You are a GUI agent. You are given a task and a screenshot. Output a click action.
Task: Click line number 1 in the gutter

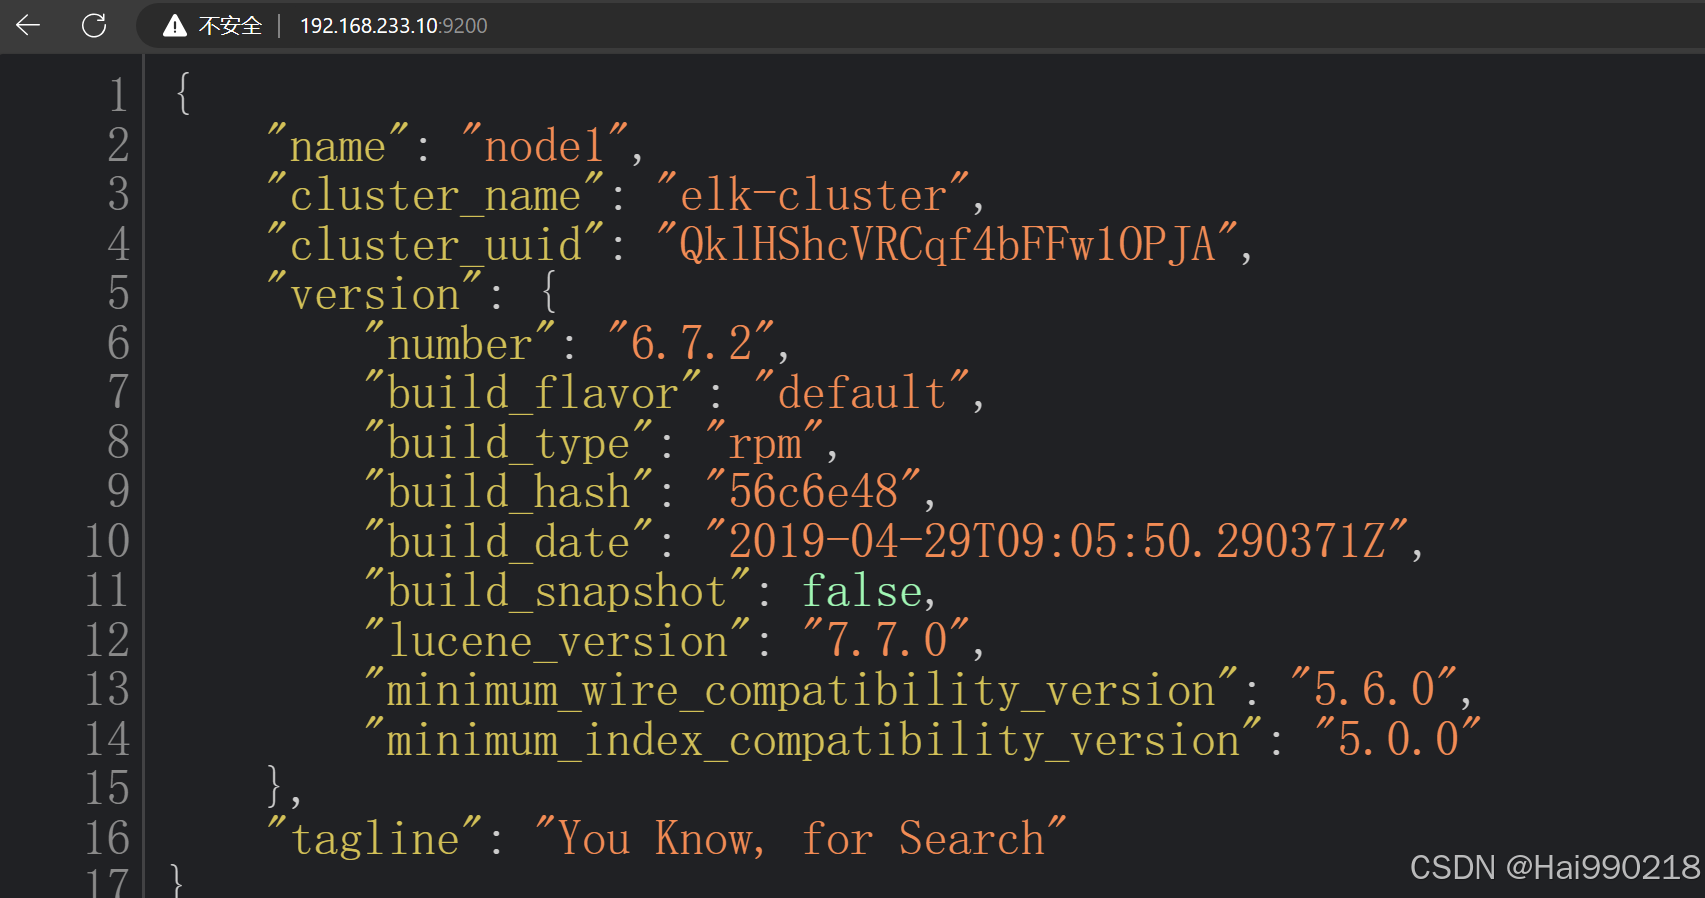coord(118,96)
